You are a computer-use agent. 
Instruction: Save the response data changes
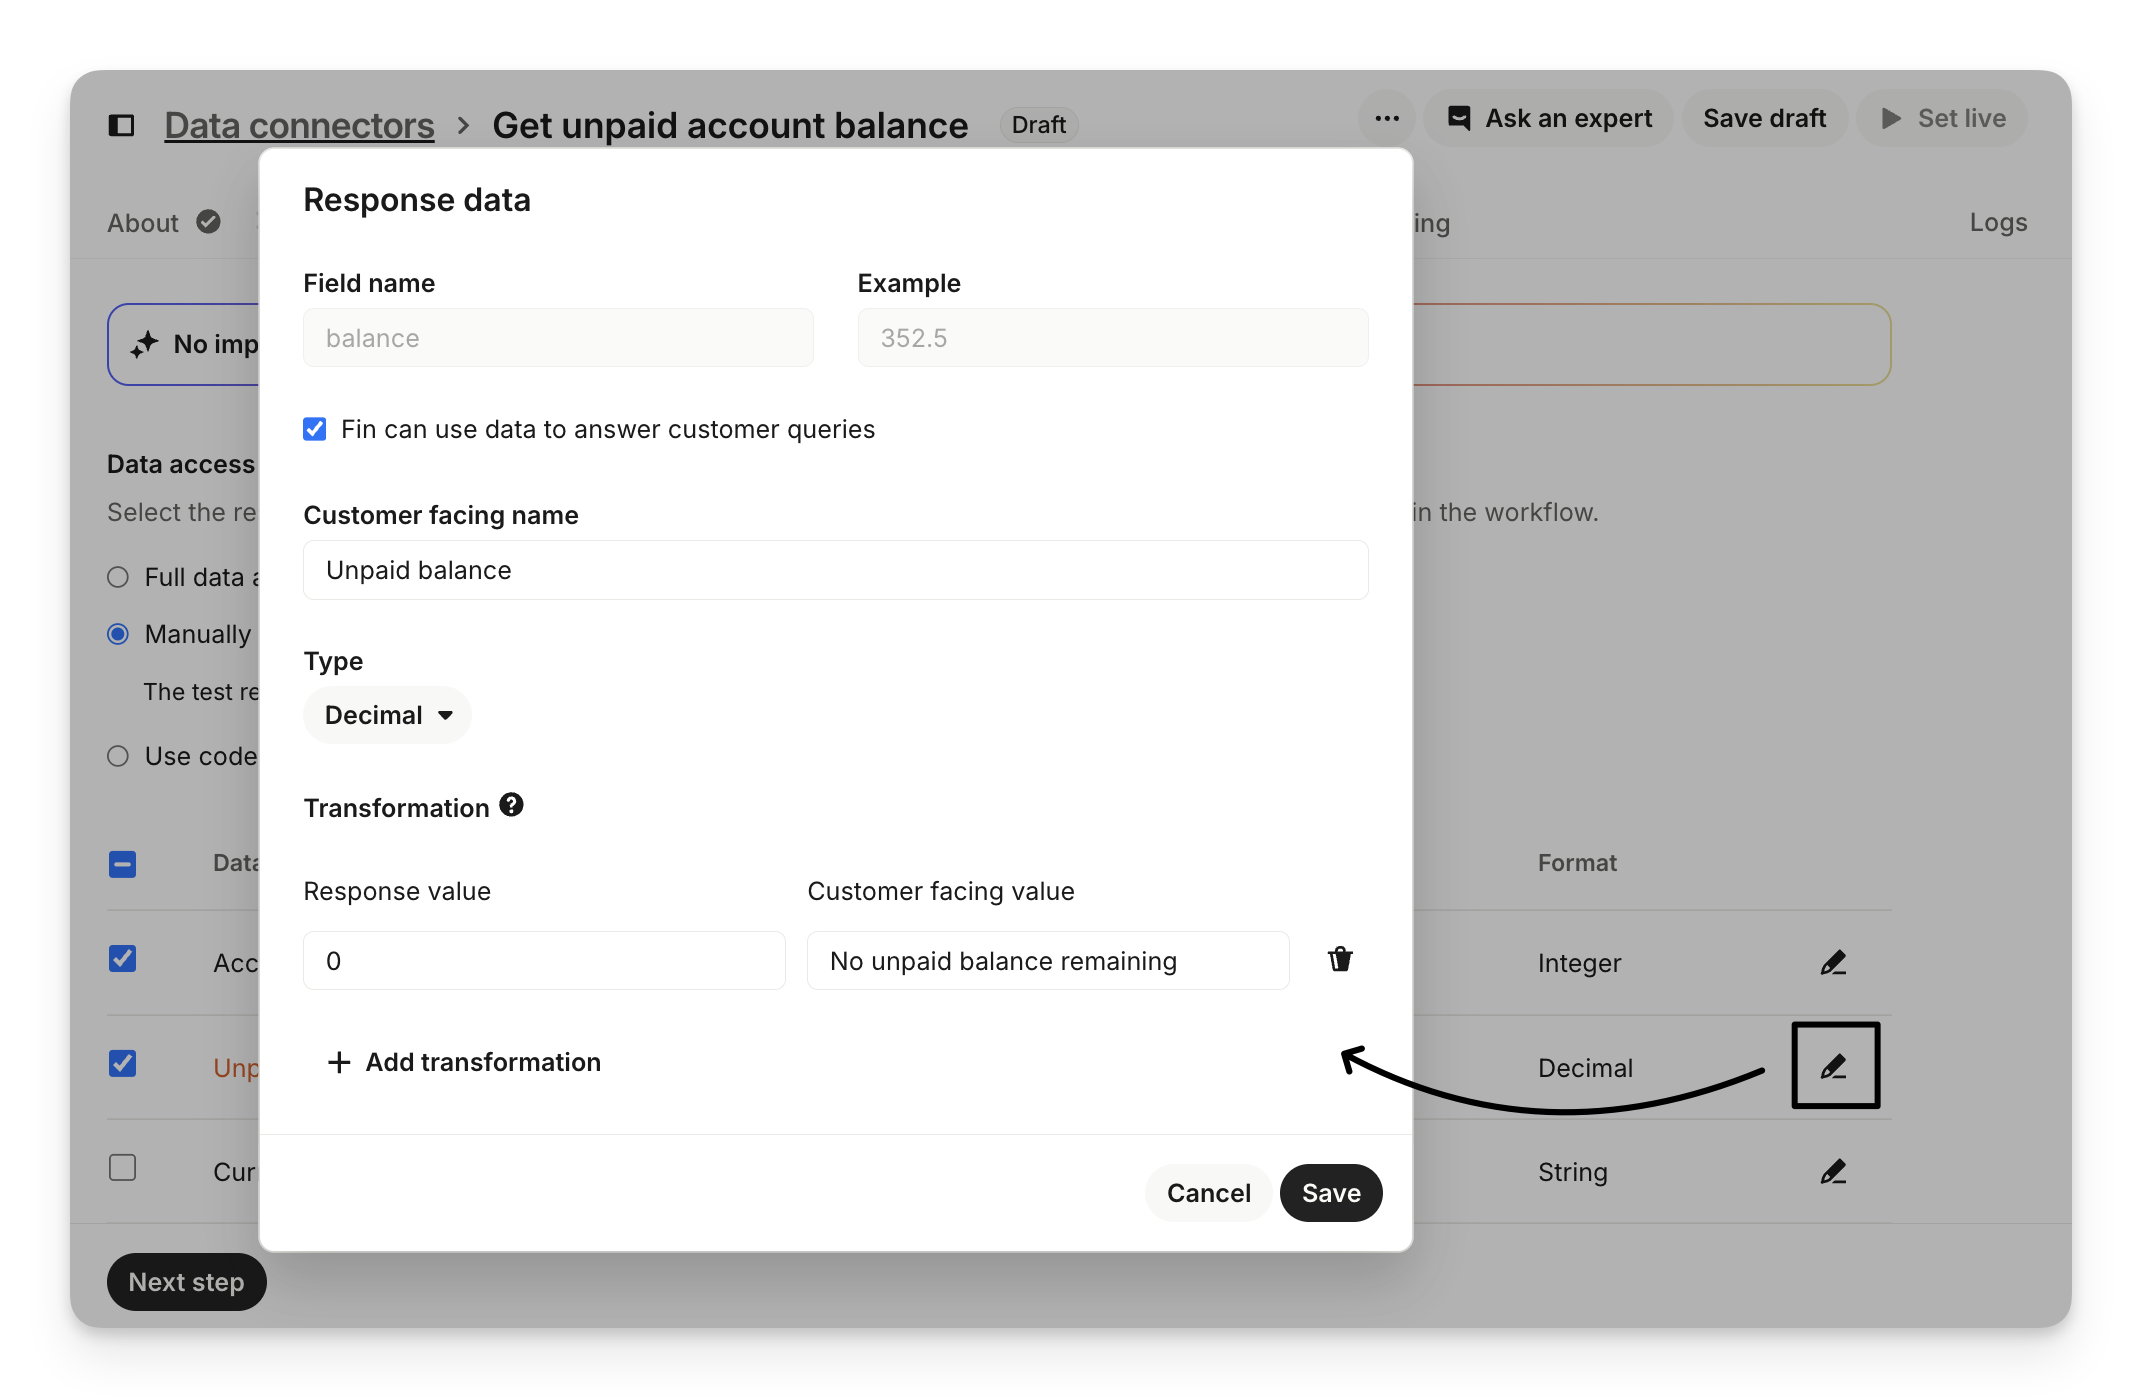(1330, 1193)
